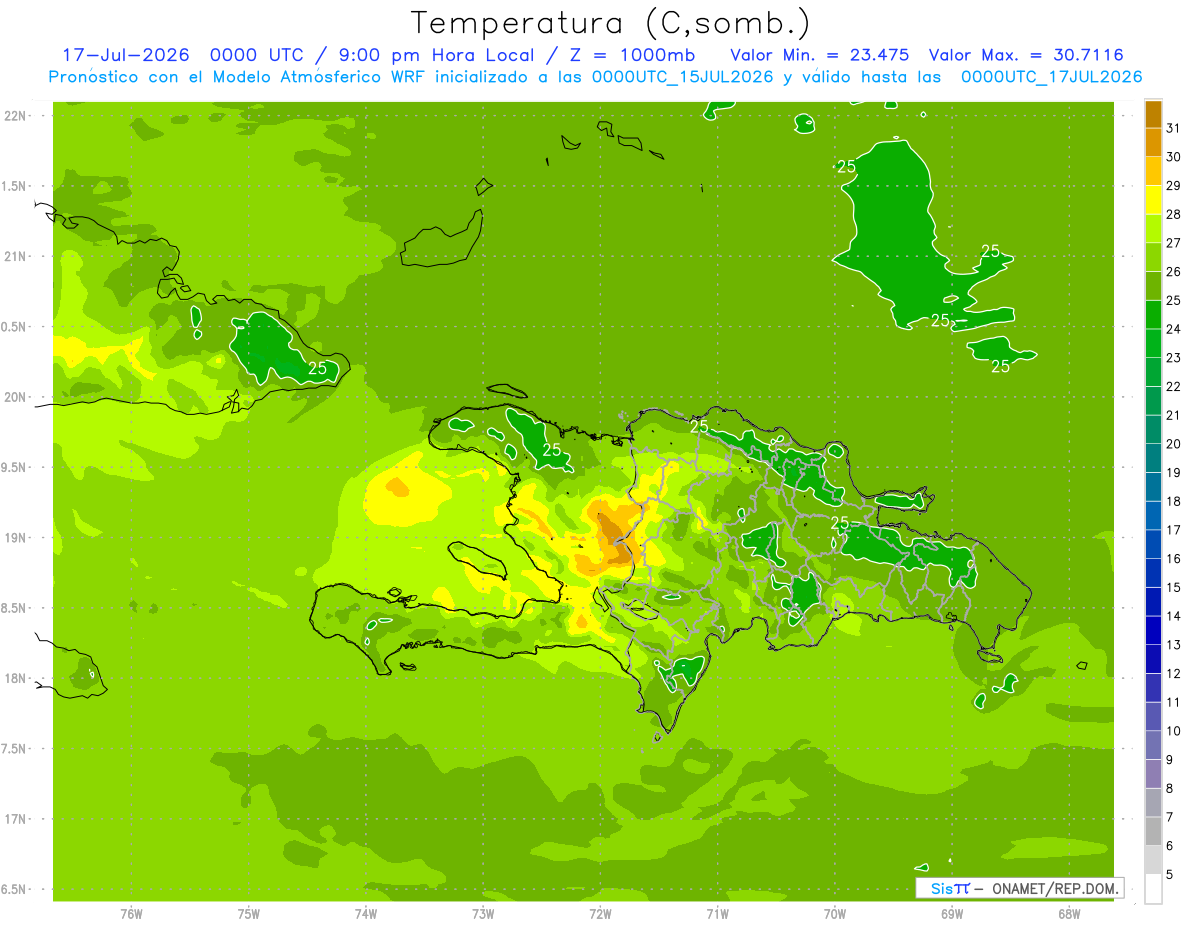The image size is (1200, 927).
Task: Click the '72W' longitude axis label
Action: [x=600, y=913]
